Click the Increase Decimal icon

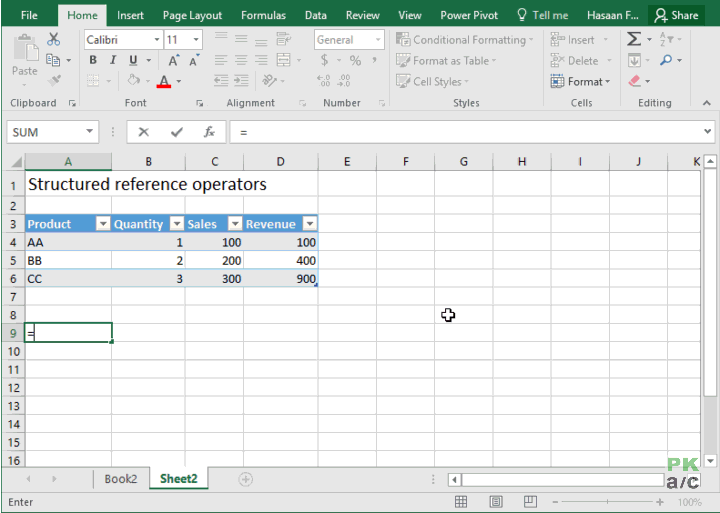(324, 81)
